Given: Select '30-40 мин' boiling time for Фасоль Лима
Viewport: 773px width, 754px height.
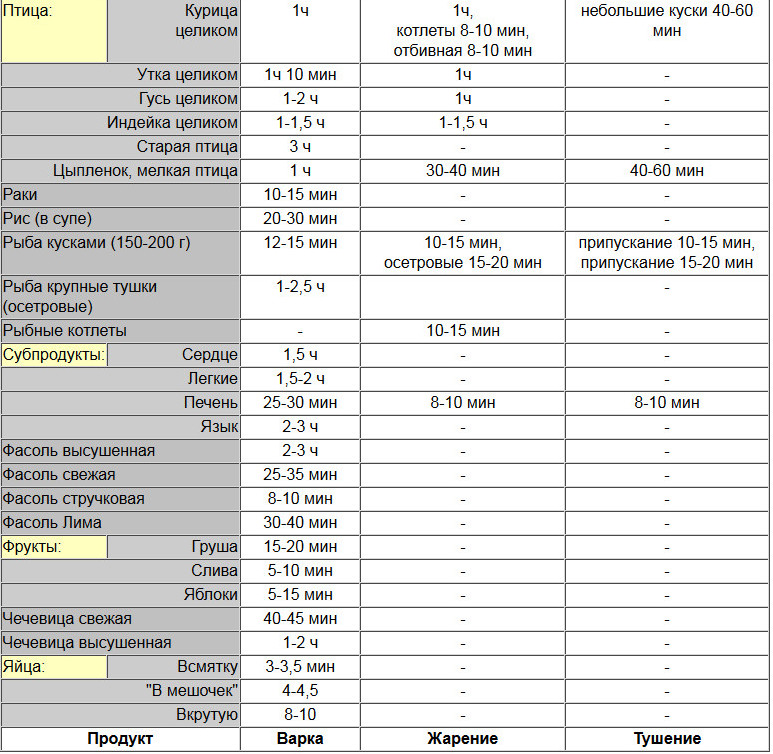Looking at the screenshot, I should [x=300, y=523].
